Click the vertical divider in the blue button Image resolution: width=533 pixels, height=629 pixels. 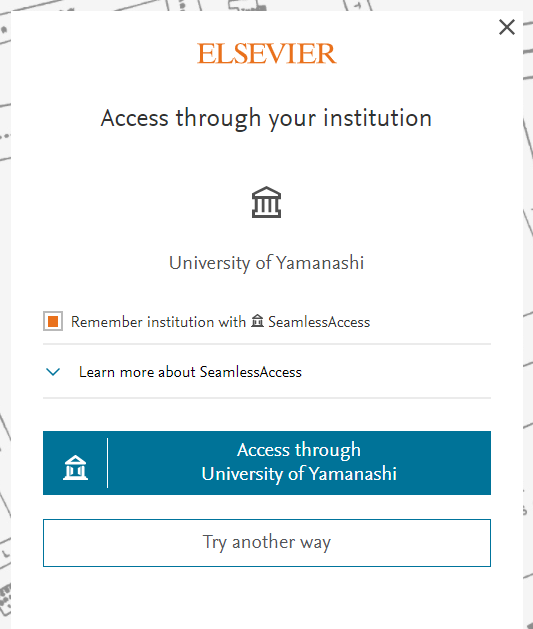point(107,463)
